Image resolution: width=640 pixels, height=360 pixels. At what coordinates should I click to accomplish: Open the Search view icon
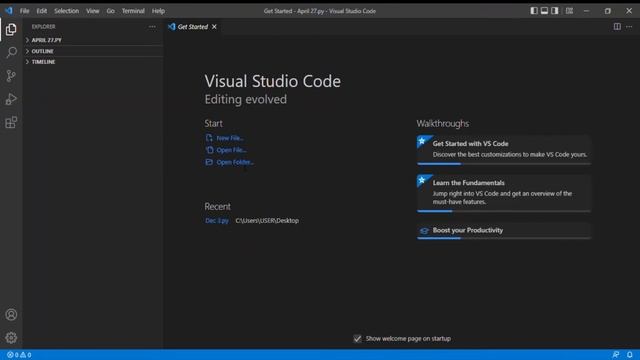[x=11, y=52]
